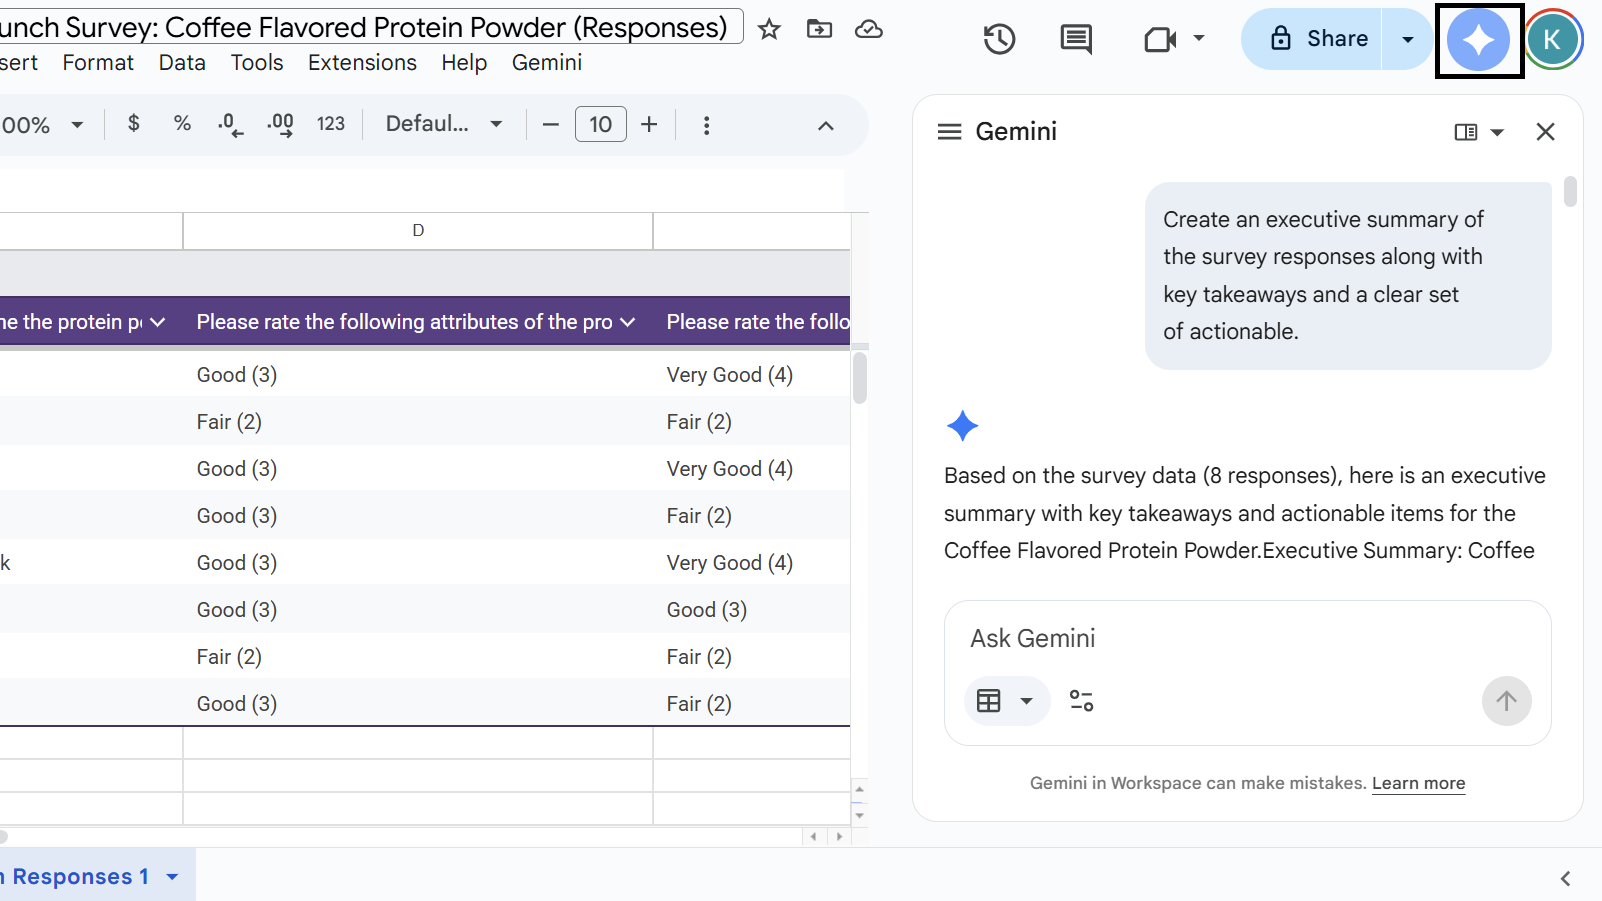Click Gemini panel scrollbar thumb
Viewport: 1602px width, 901px height.
pyautogui.click(x=1570, y=192)
